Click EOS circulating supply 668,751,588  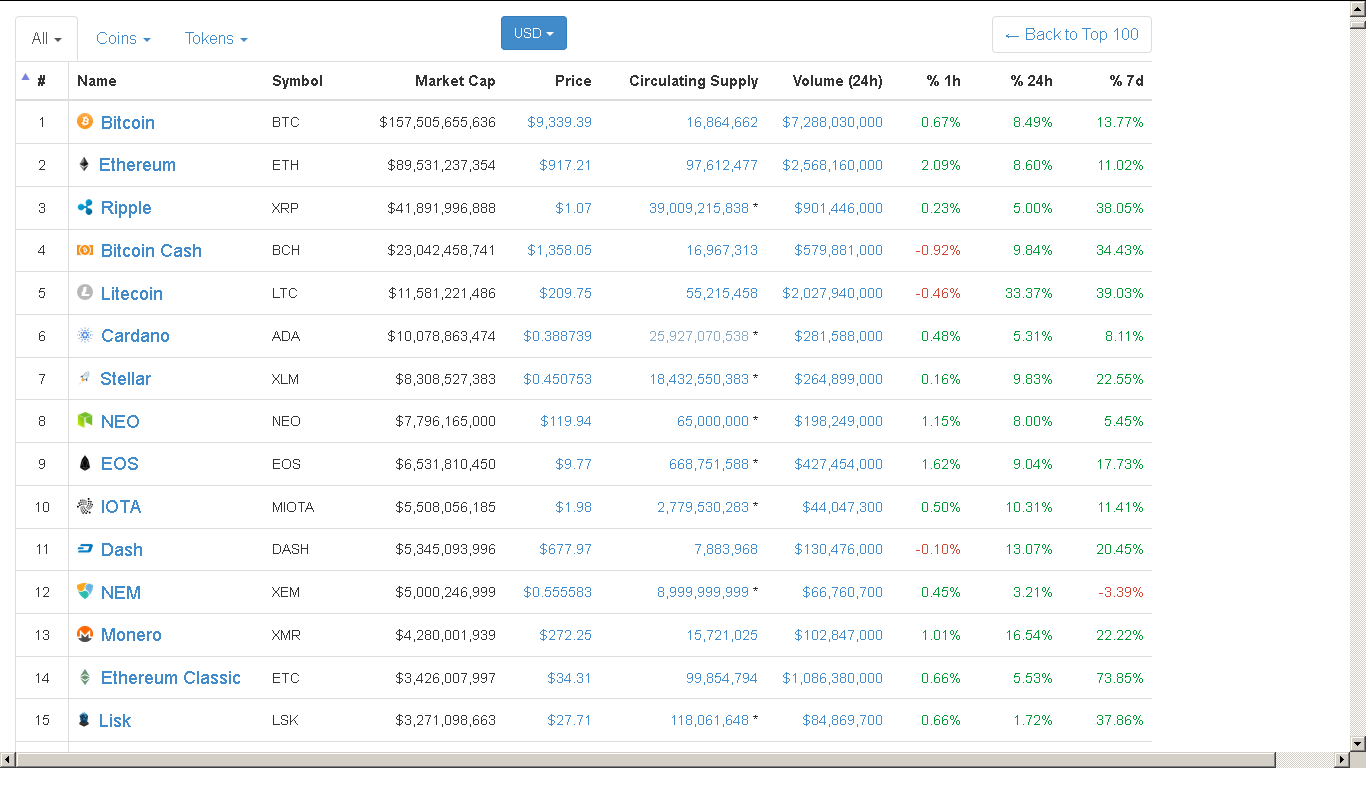click(709, 464)
